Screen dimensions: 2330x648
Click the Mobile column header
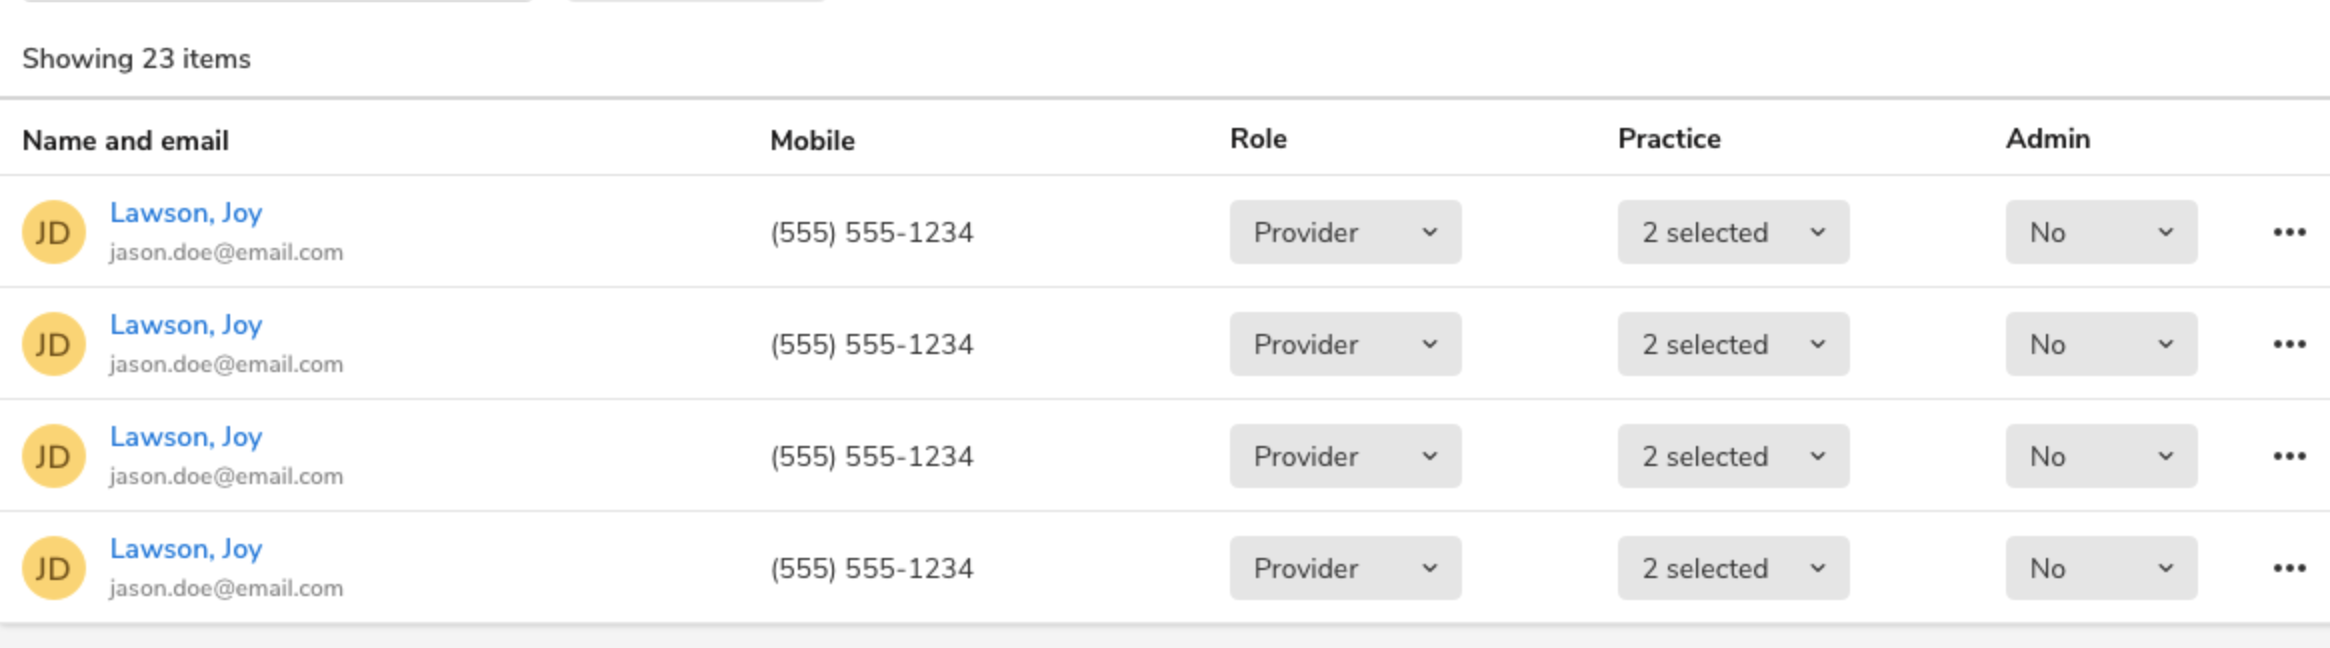coord(812,140)
